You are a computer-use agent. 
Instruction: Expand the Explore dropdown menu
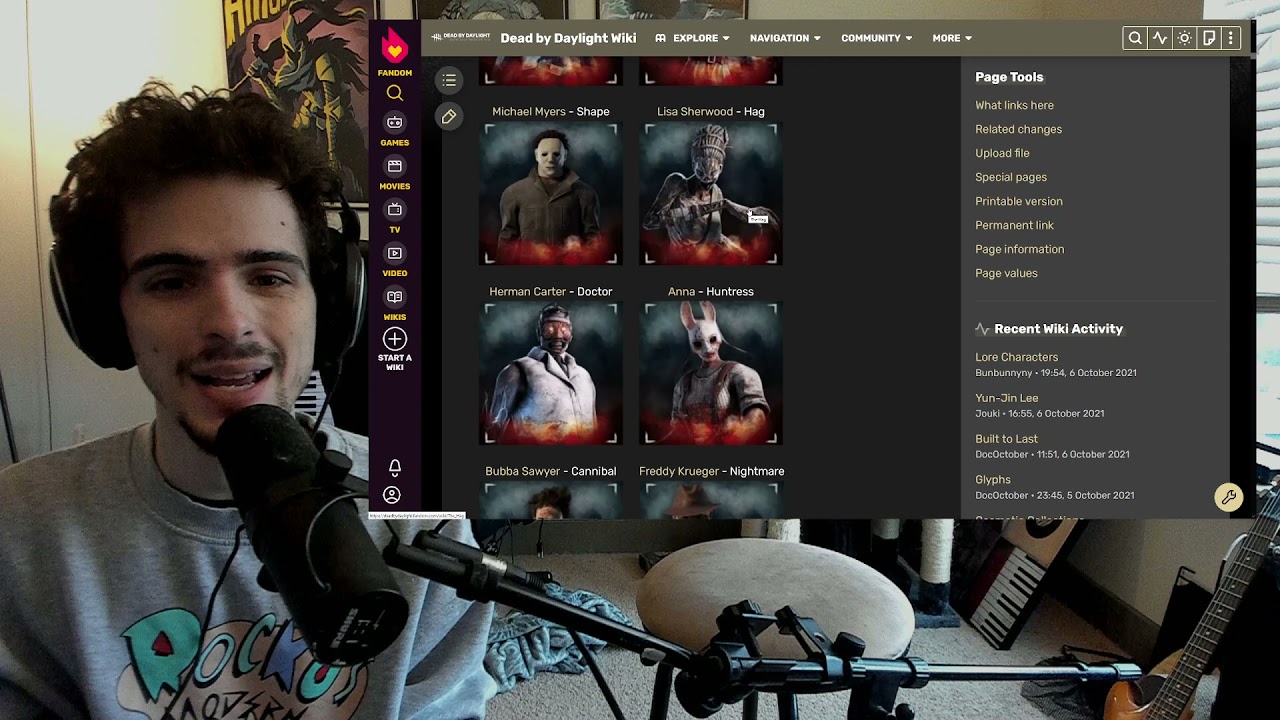[692, 38]
